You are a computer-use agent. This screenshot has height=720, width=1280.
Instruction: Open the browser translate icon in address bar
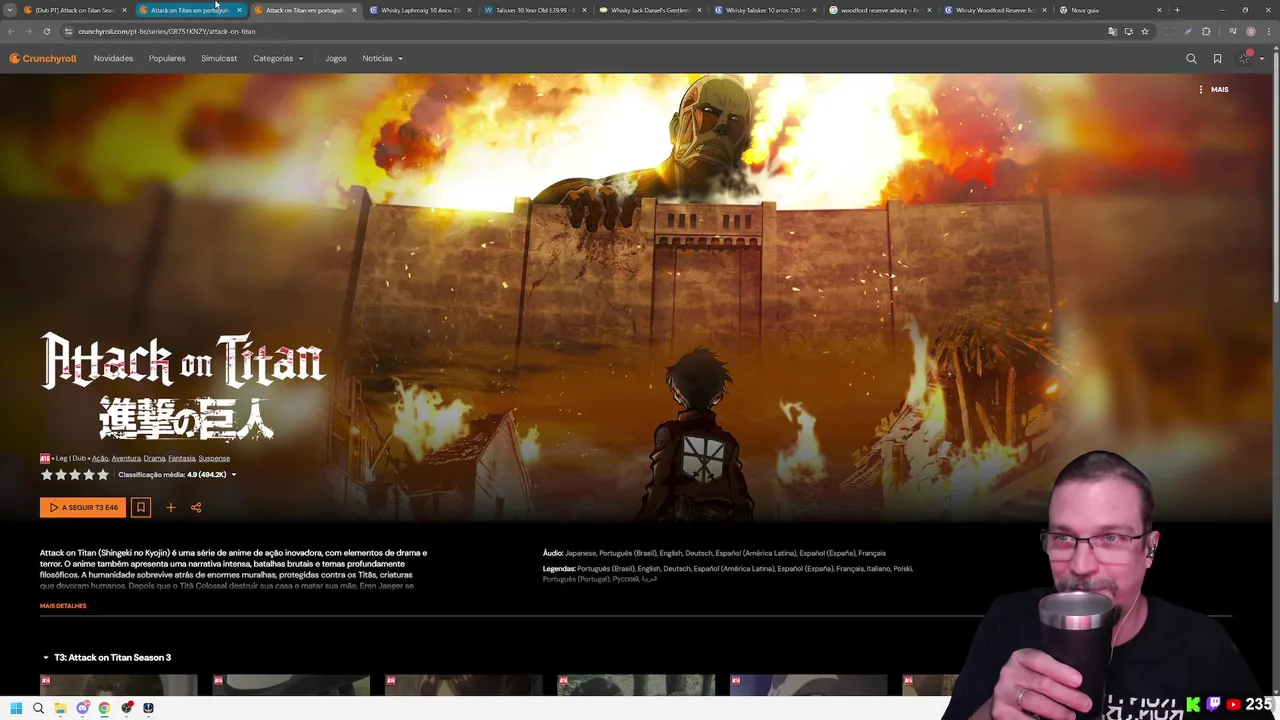[x=1112, y=31]
